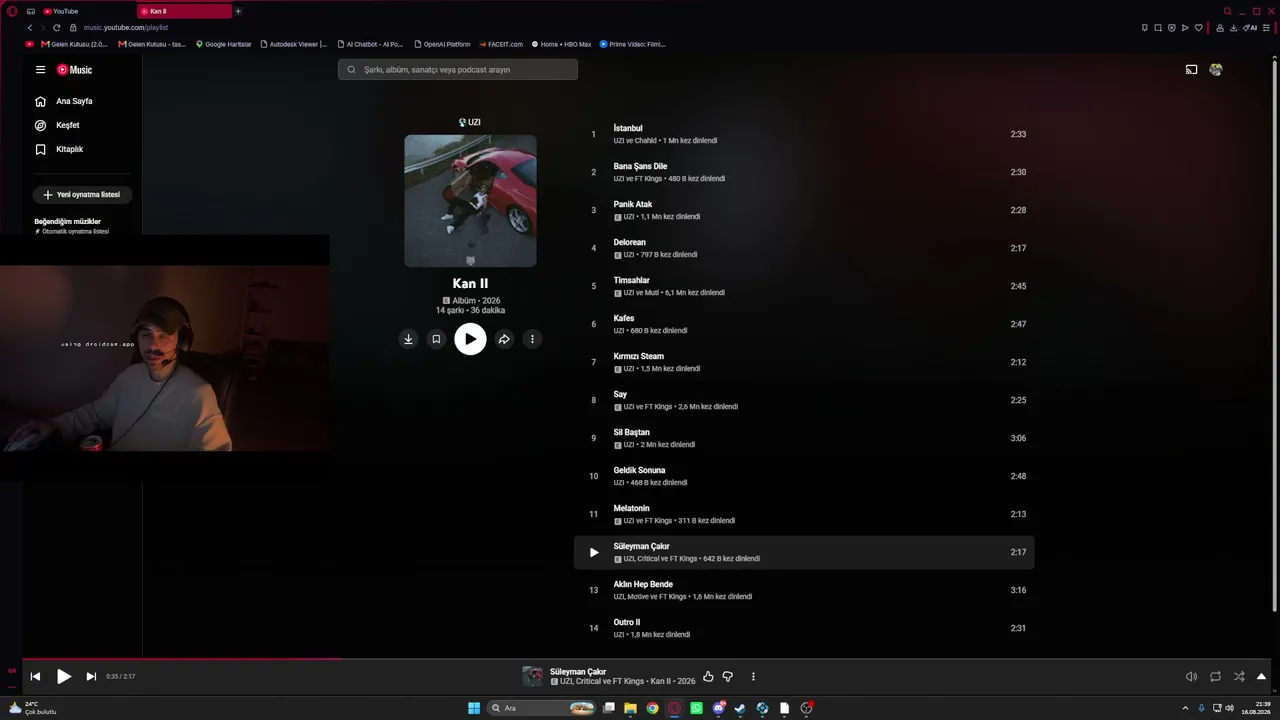Open the account profile avatar
The height and width of the screenshot is (720, 1280).
1216,70
